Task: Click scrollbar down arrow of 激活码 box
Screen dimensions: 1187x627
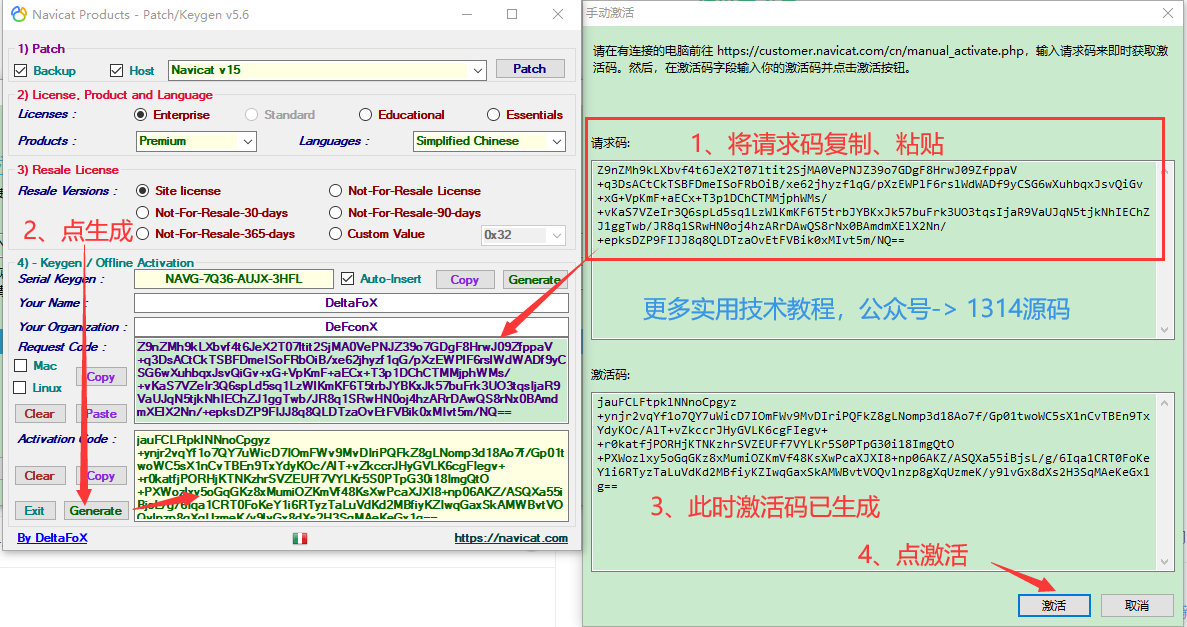Action: tap(1164, 561)
